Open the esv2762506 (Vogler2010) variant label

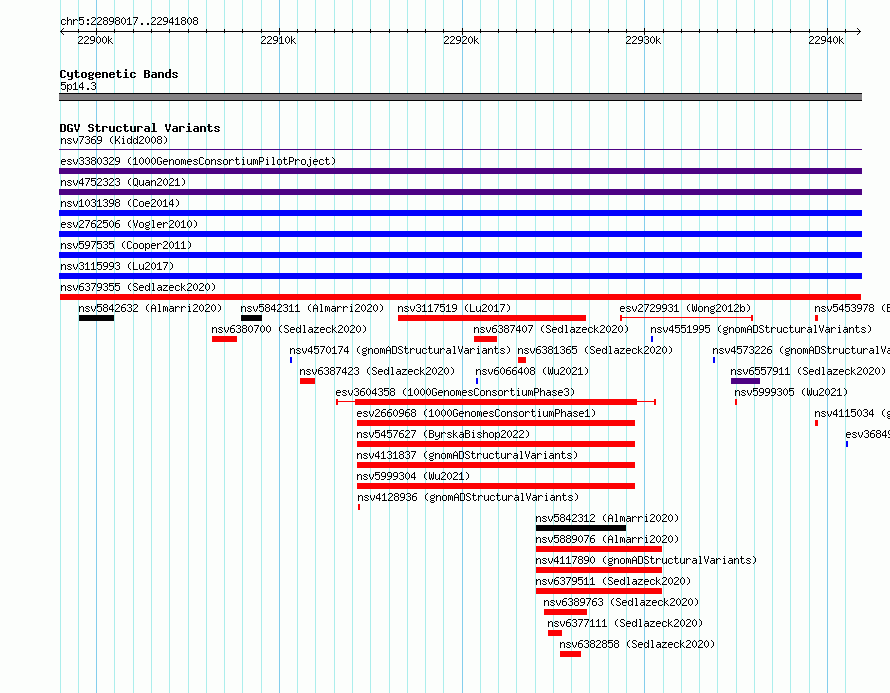[x=129, y=224]
